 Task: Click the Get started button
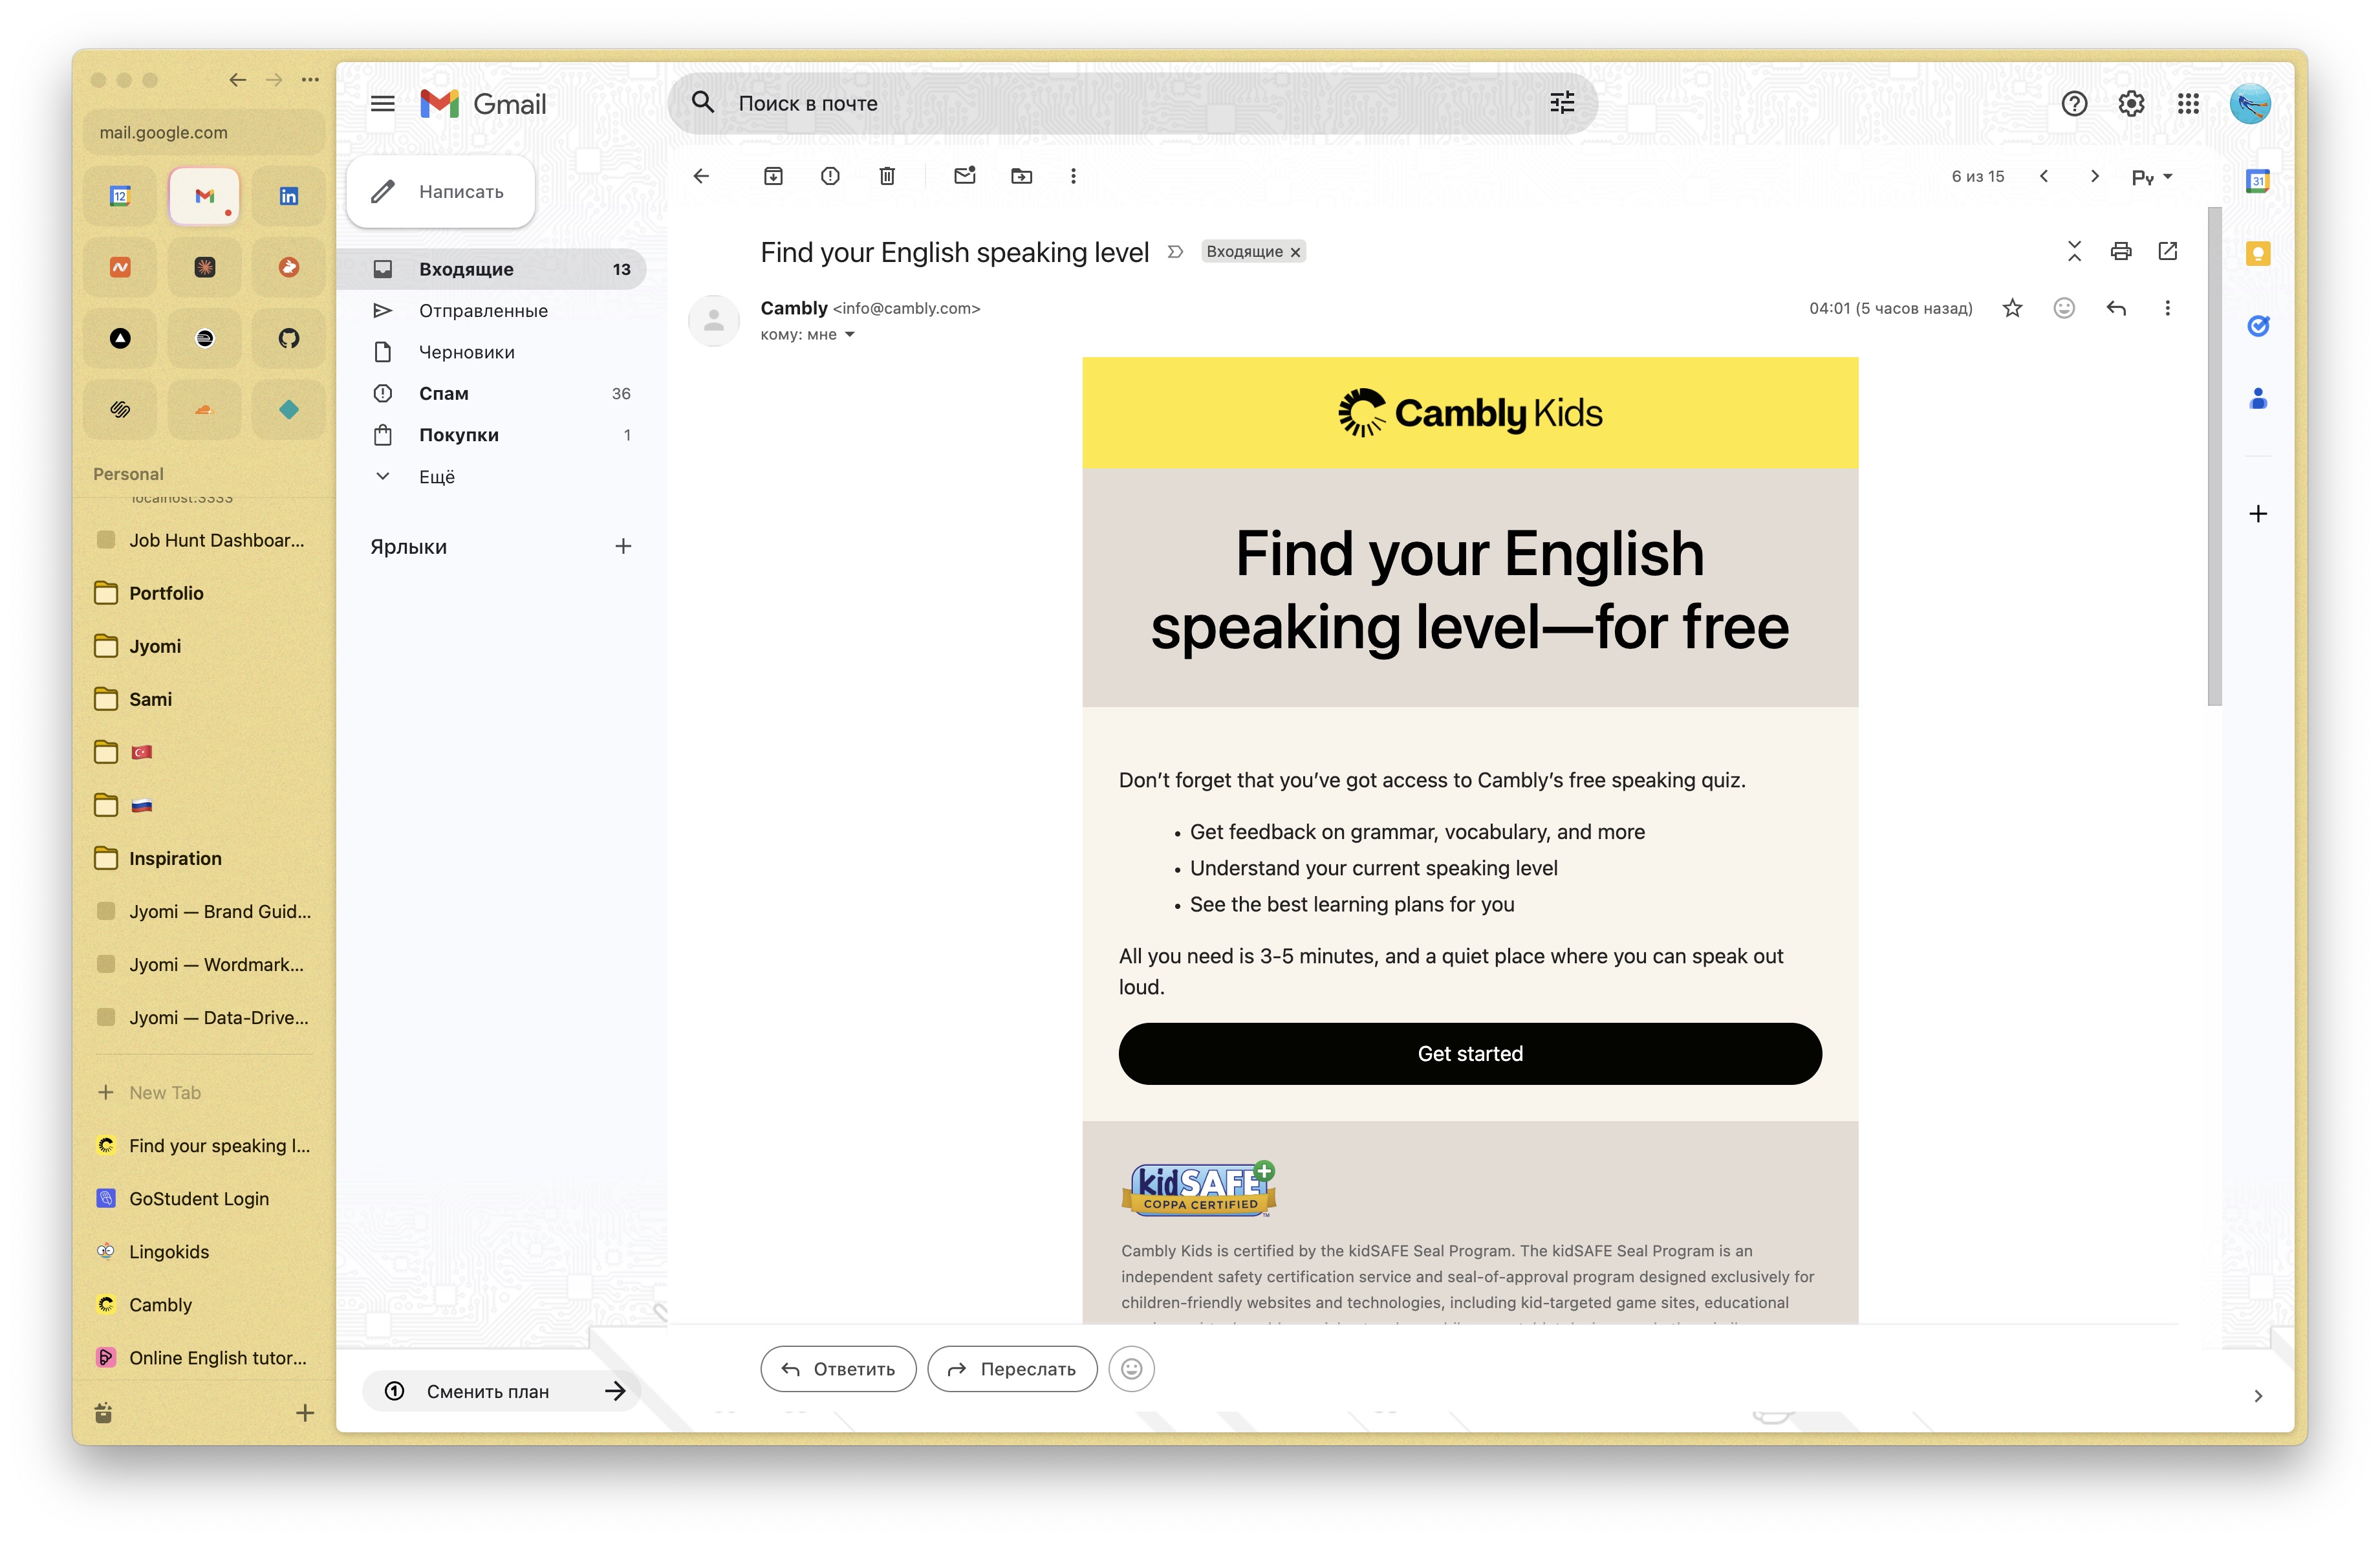(1469, 1053)
